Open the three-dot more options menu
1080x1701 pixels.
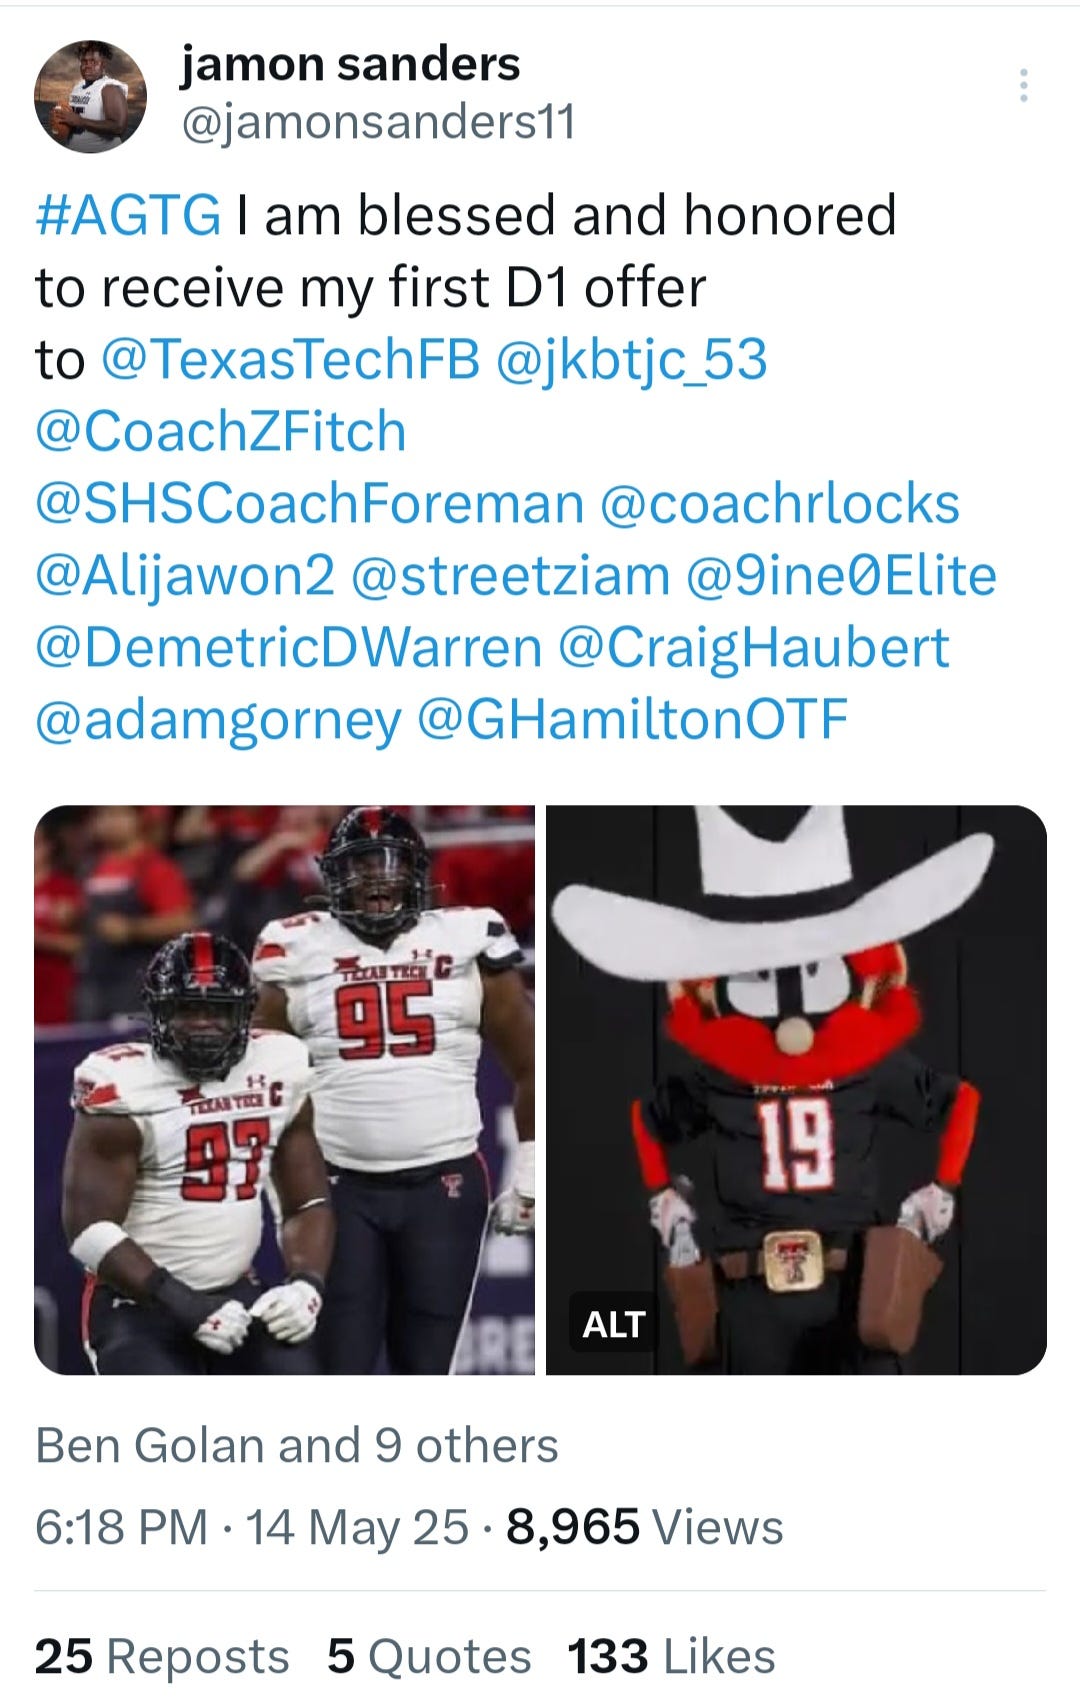coord(1023,87)
